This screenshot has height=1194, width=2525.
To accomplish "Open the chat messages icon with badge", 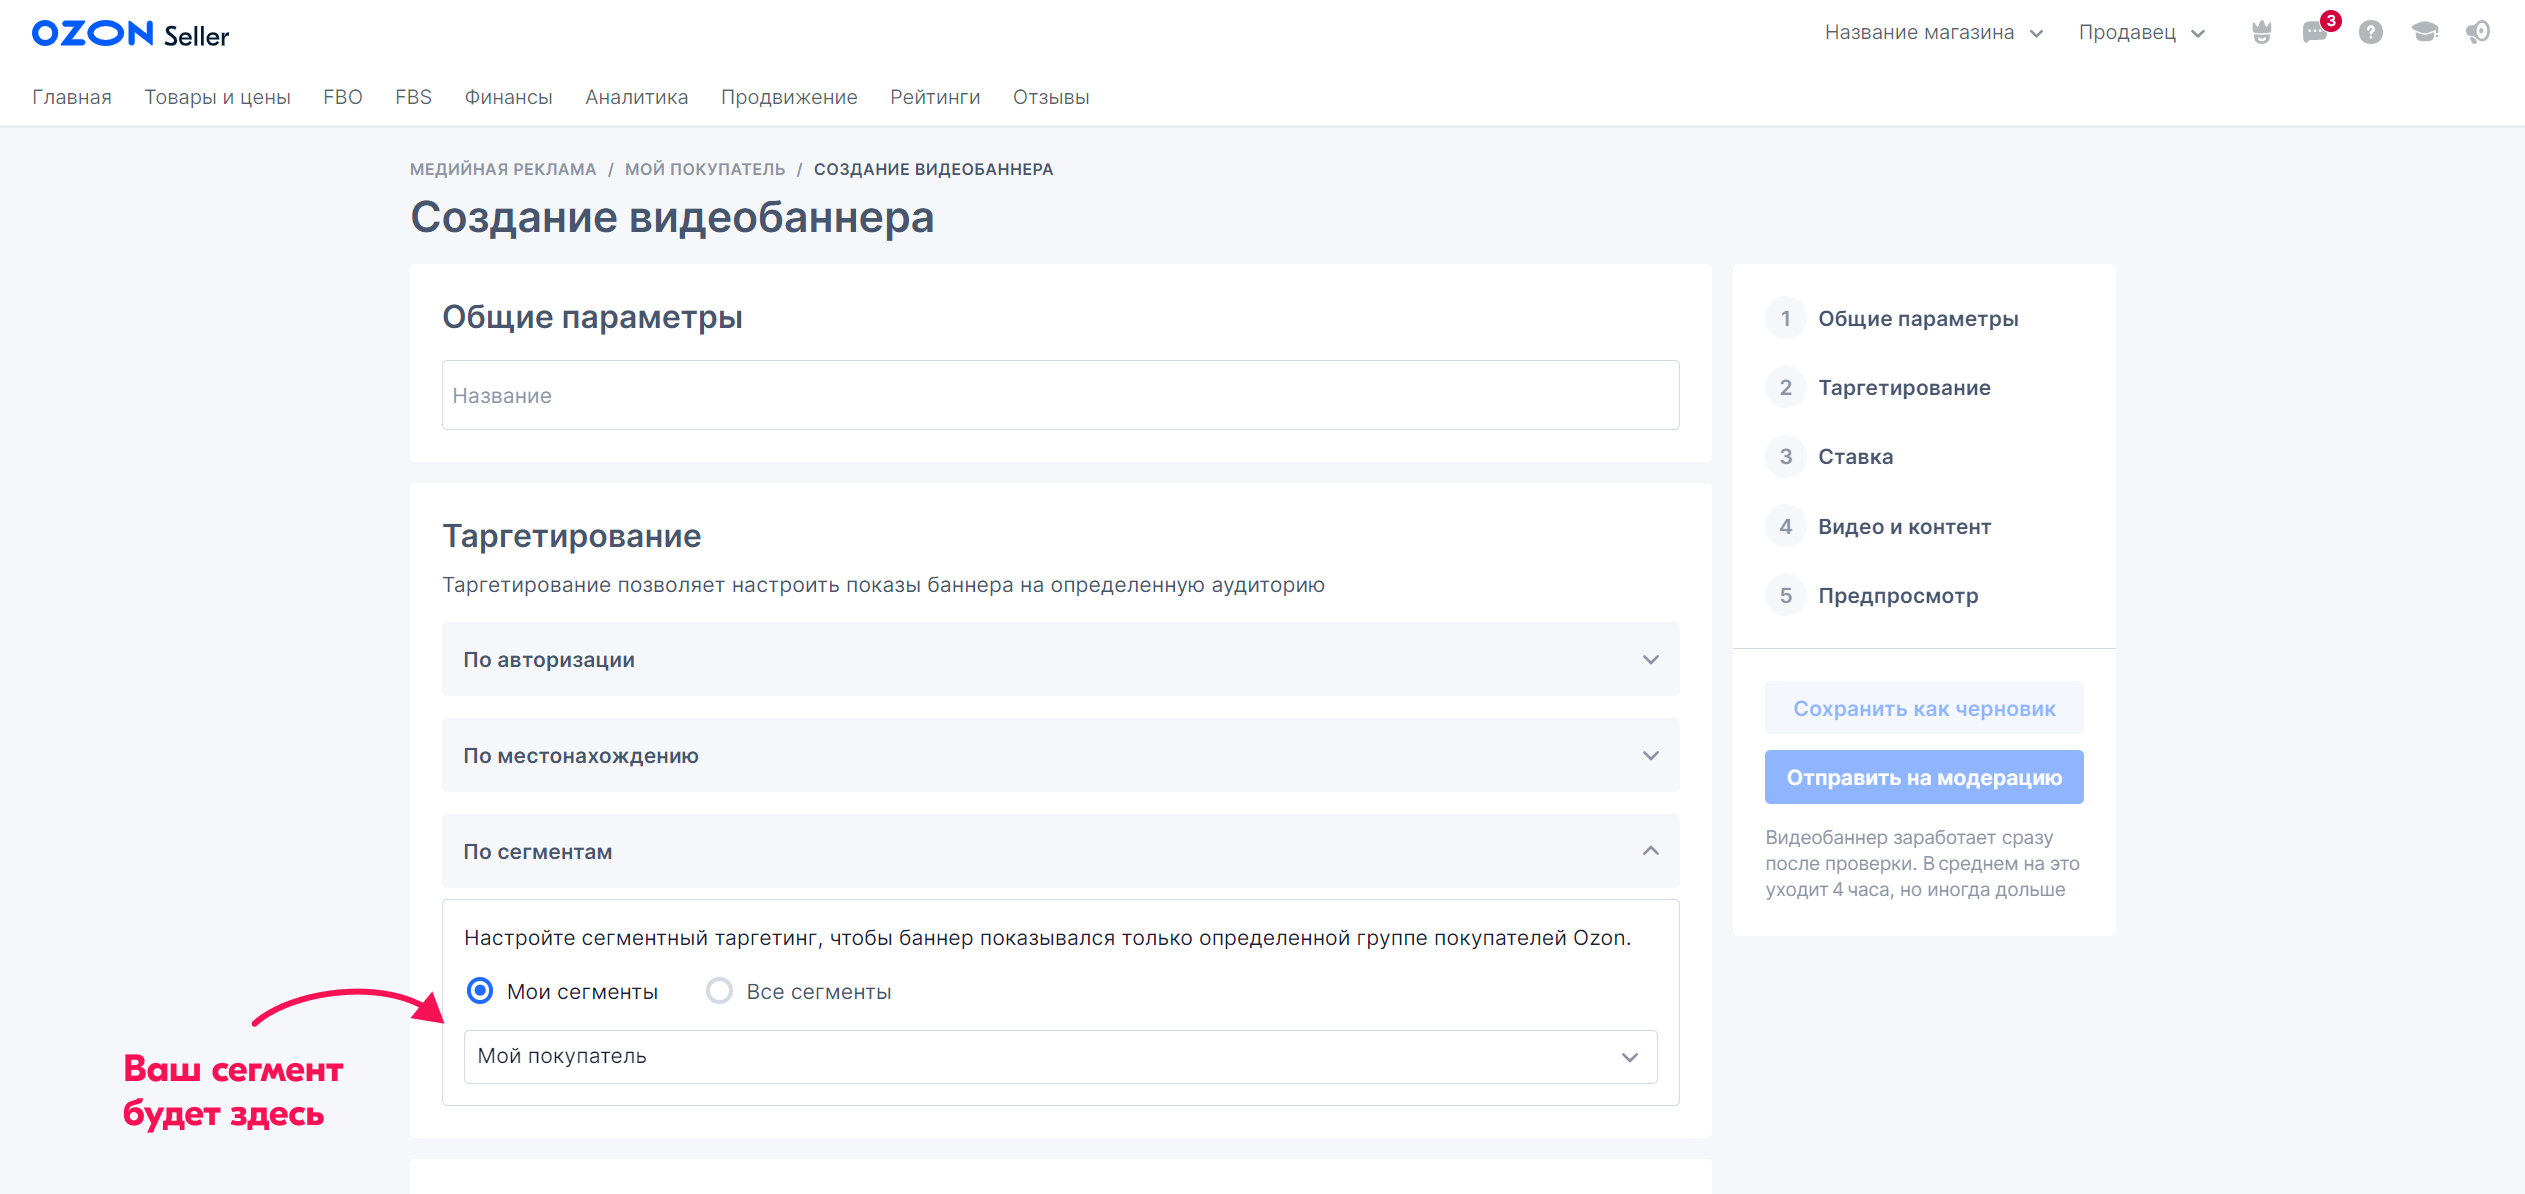I will click(x=2316, y=33).
